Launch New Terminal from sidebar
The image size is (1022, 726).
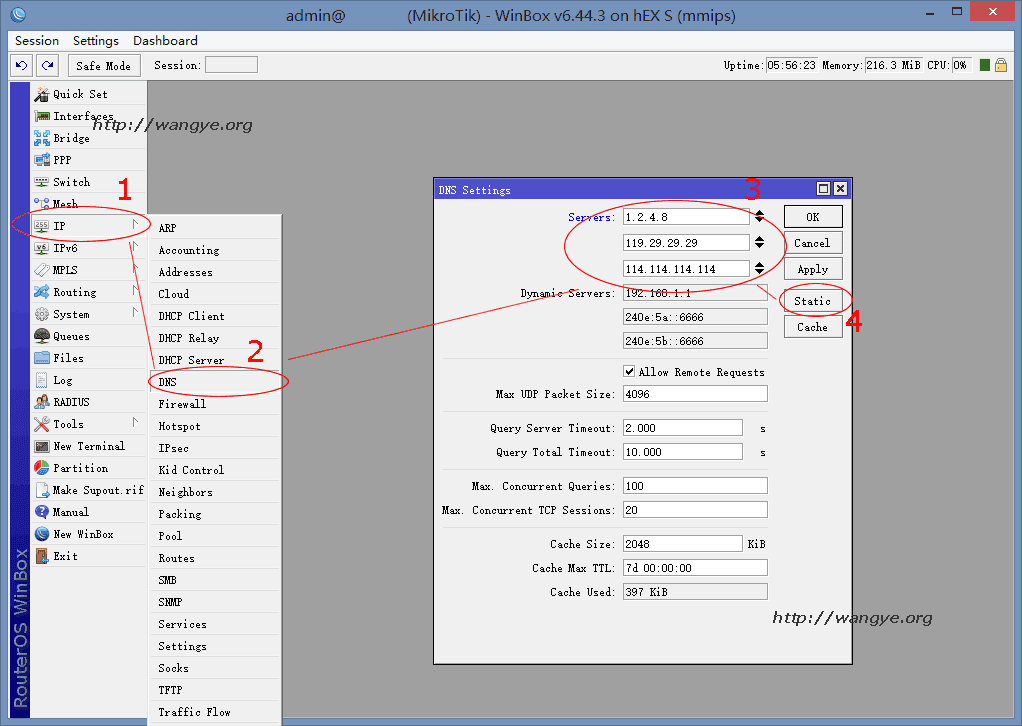pyautogui.click(x=89, y=446)
